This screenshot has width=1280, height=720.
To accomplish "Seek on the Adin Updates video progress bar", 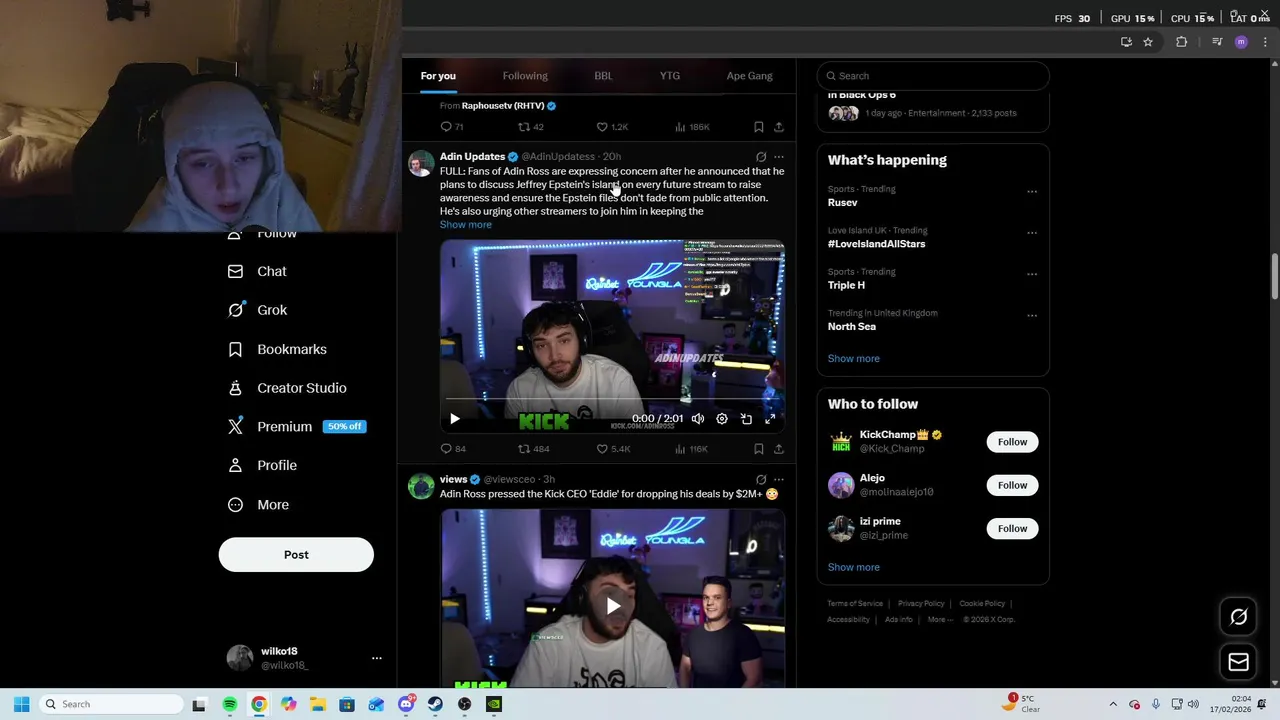I will coord(612,400).
